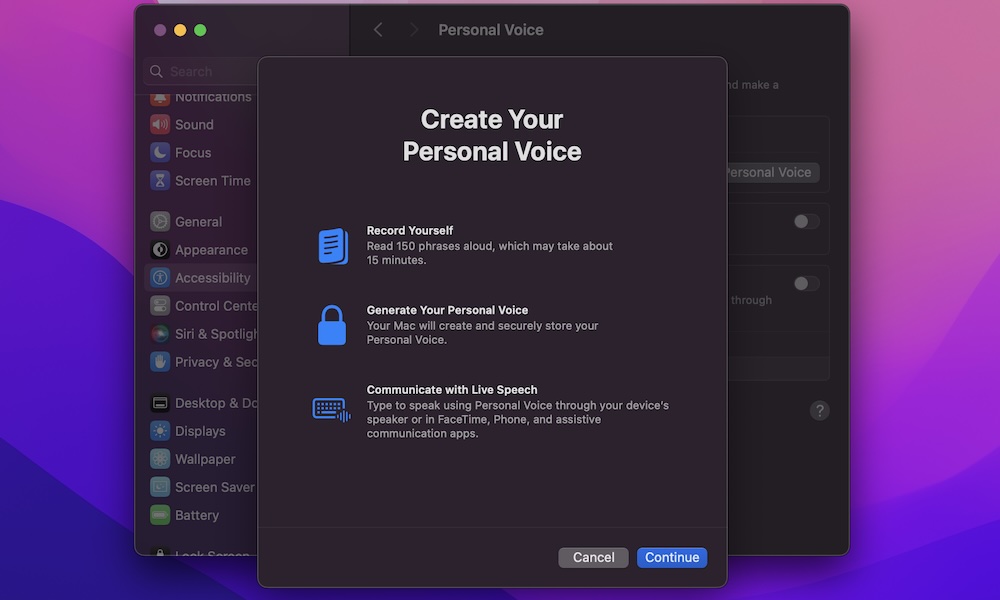Select the Focus label in the sidebar

tap(193, 152)
